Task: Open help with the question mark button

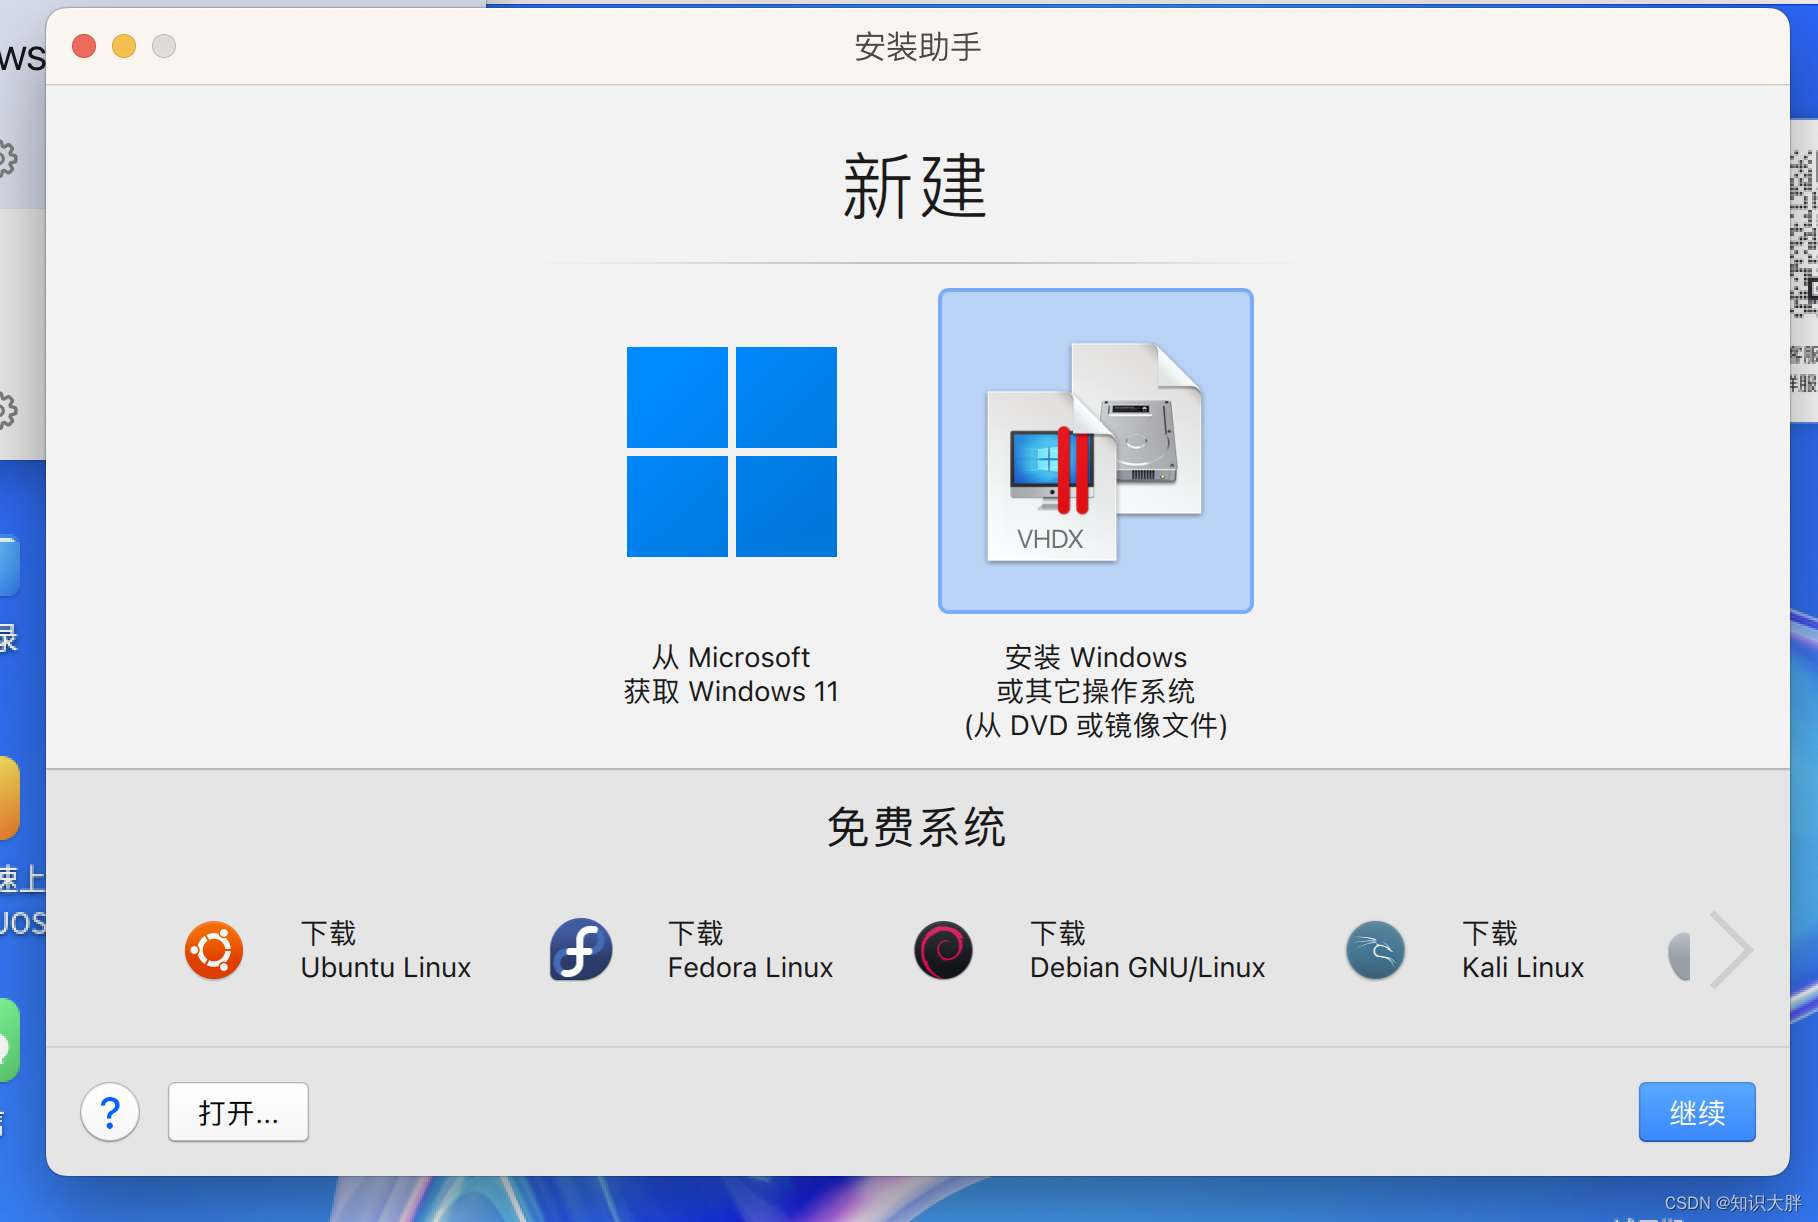Action: [x=110, y=1112]
